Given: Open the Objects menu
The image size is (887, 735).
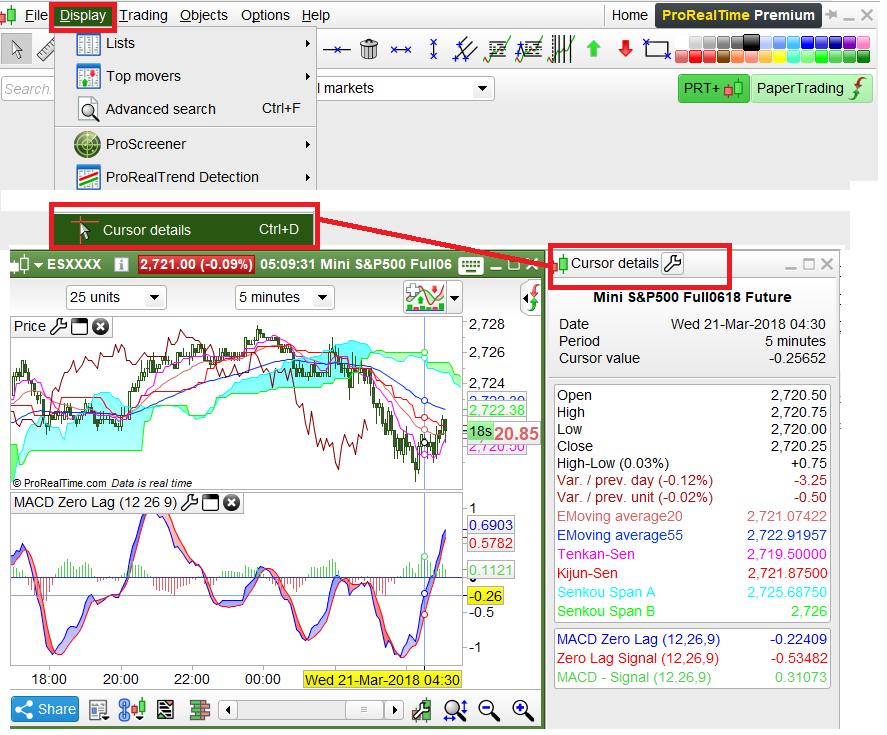Looking at the screenshot, I should tap(204, 15).
